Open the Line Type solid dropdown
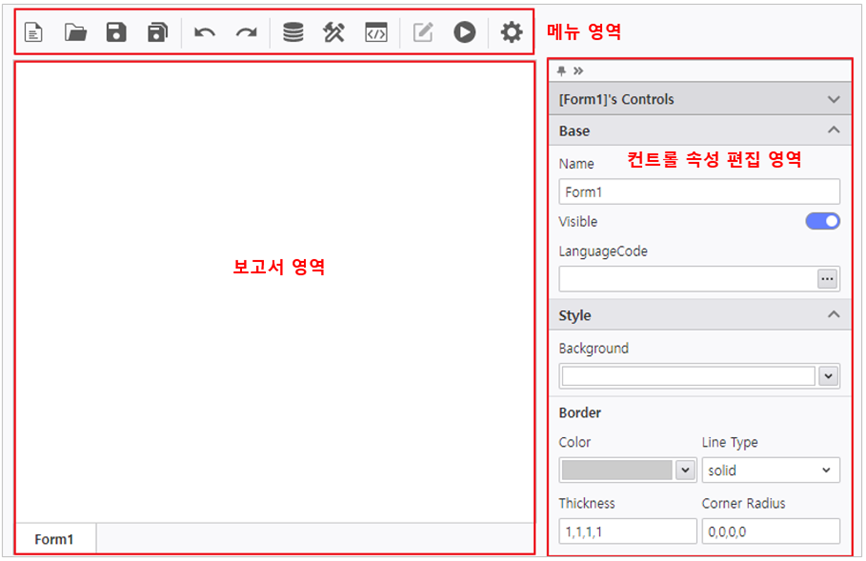The height and width of the screenshot is (561, 866). click(x=770, y=470)
